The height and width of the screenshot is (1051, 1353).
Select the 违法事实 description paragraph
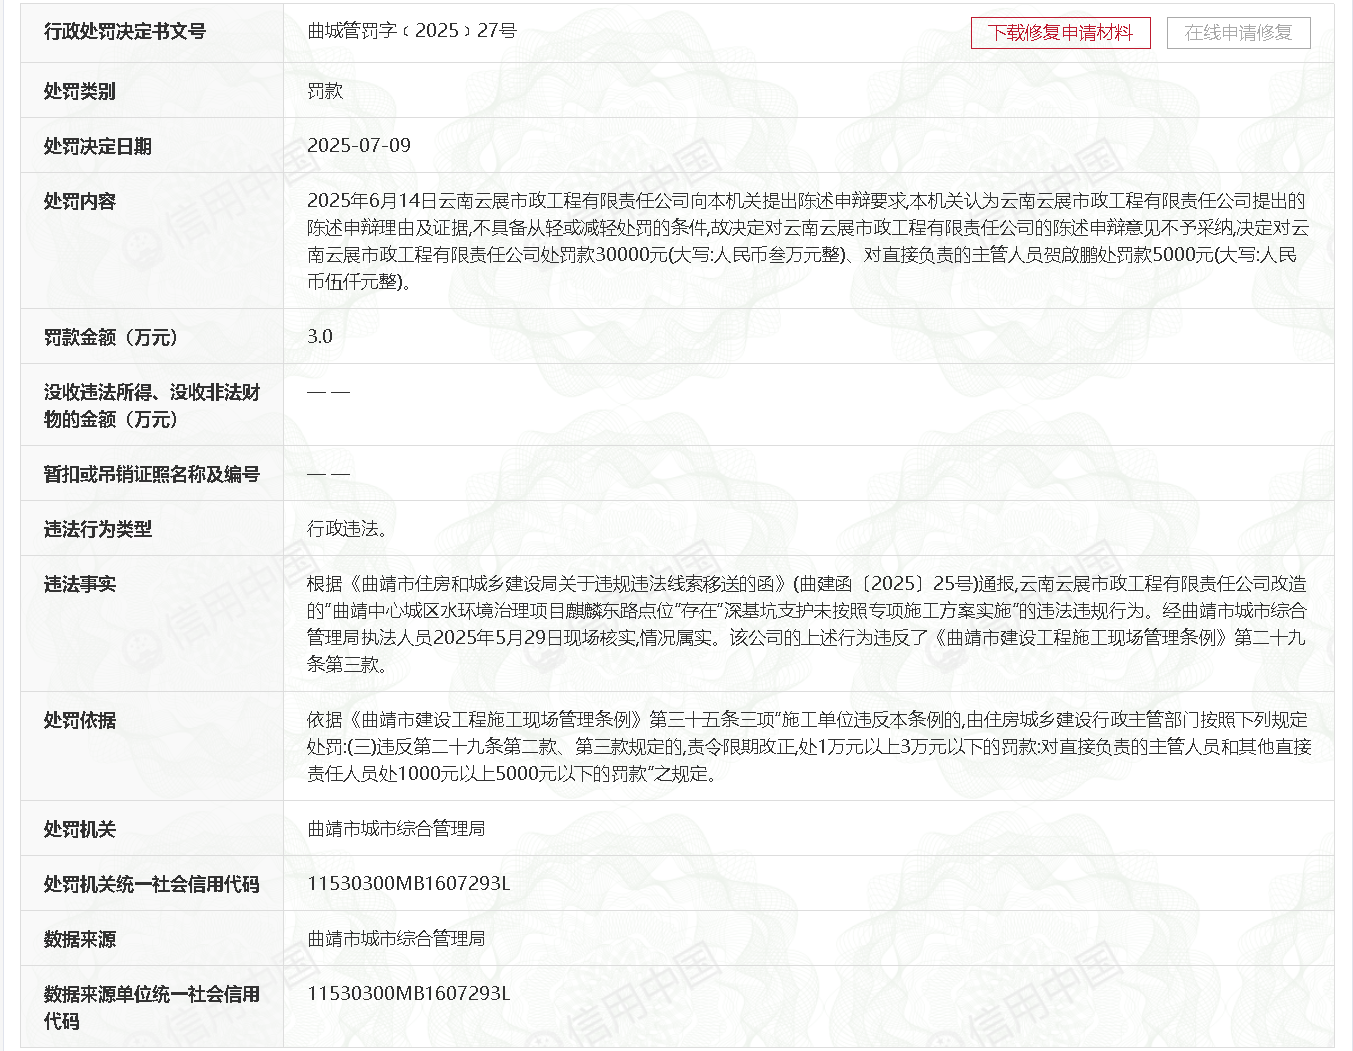point(807,624)
